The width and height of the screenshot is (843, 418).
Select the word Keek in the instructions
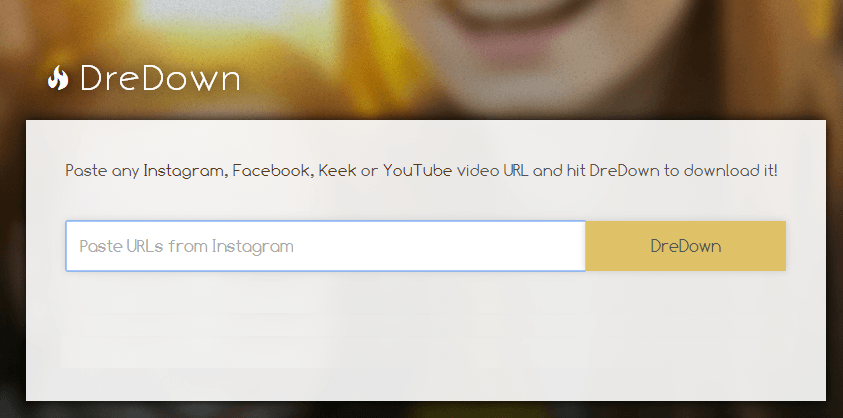coord(337,171)
